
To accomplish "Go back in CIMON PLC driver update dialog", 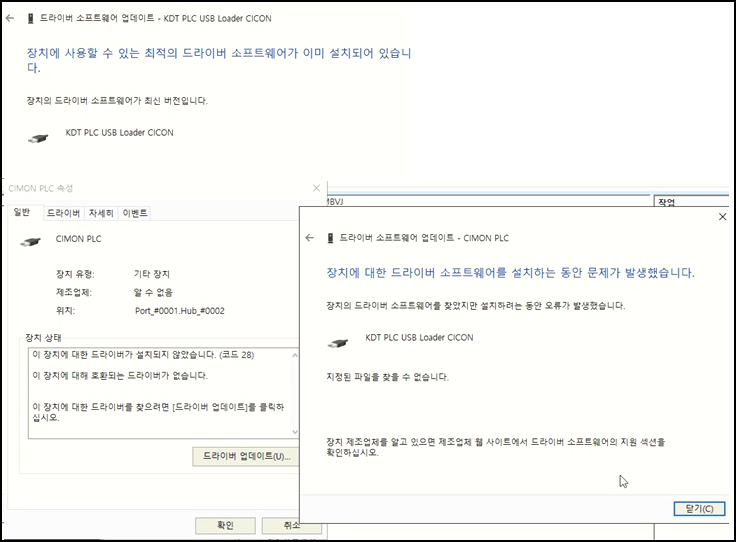I will tap(309, 238).
